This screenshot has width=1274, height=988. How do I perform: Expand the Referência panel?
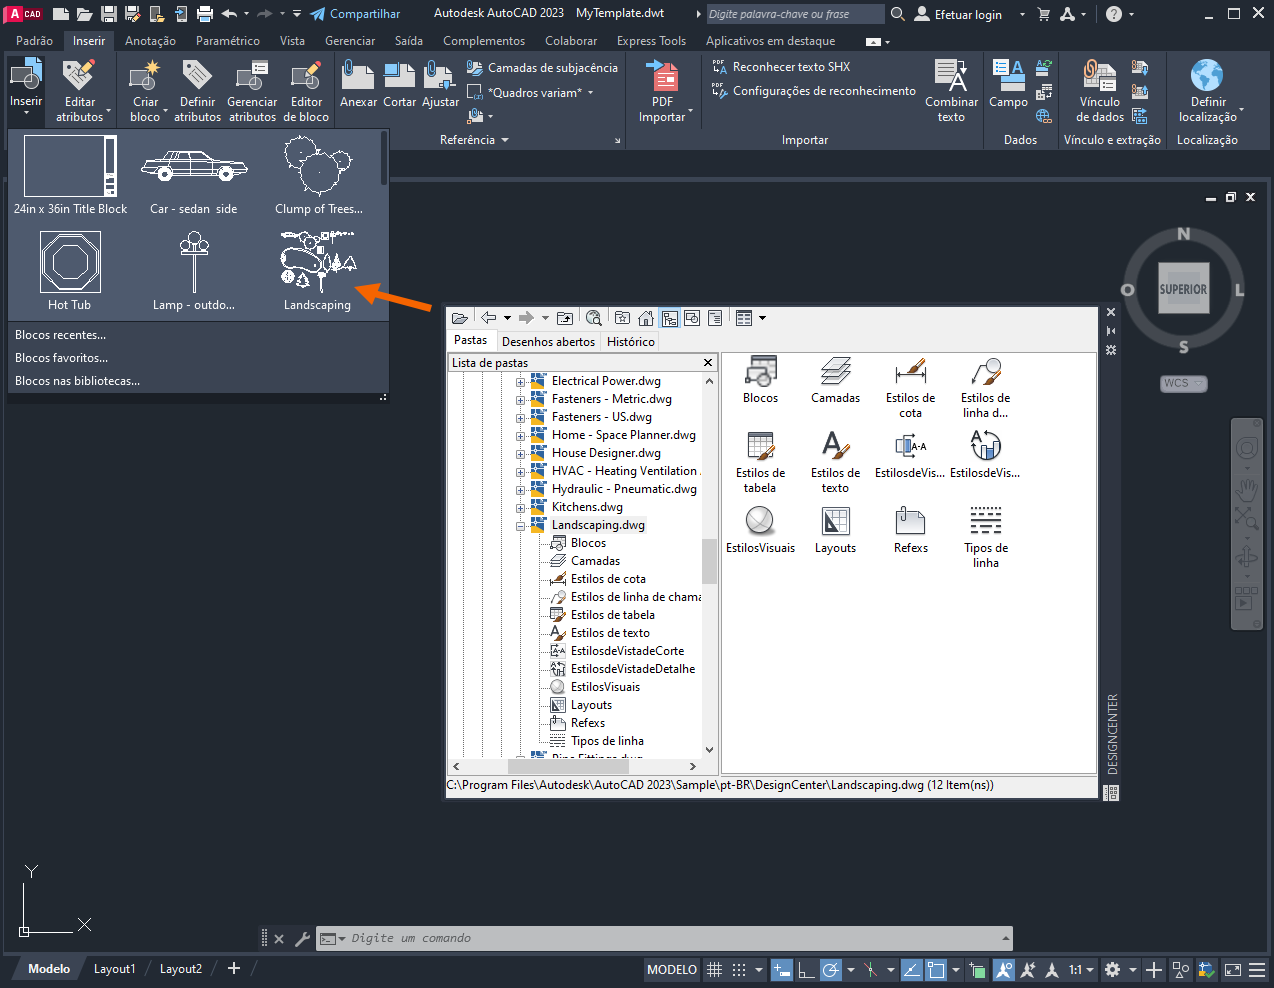(474, 140)
